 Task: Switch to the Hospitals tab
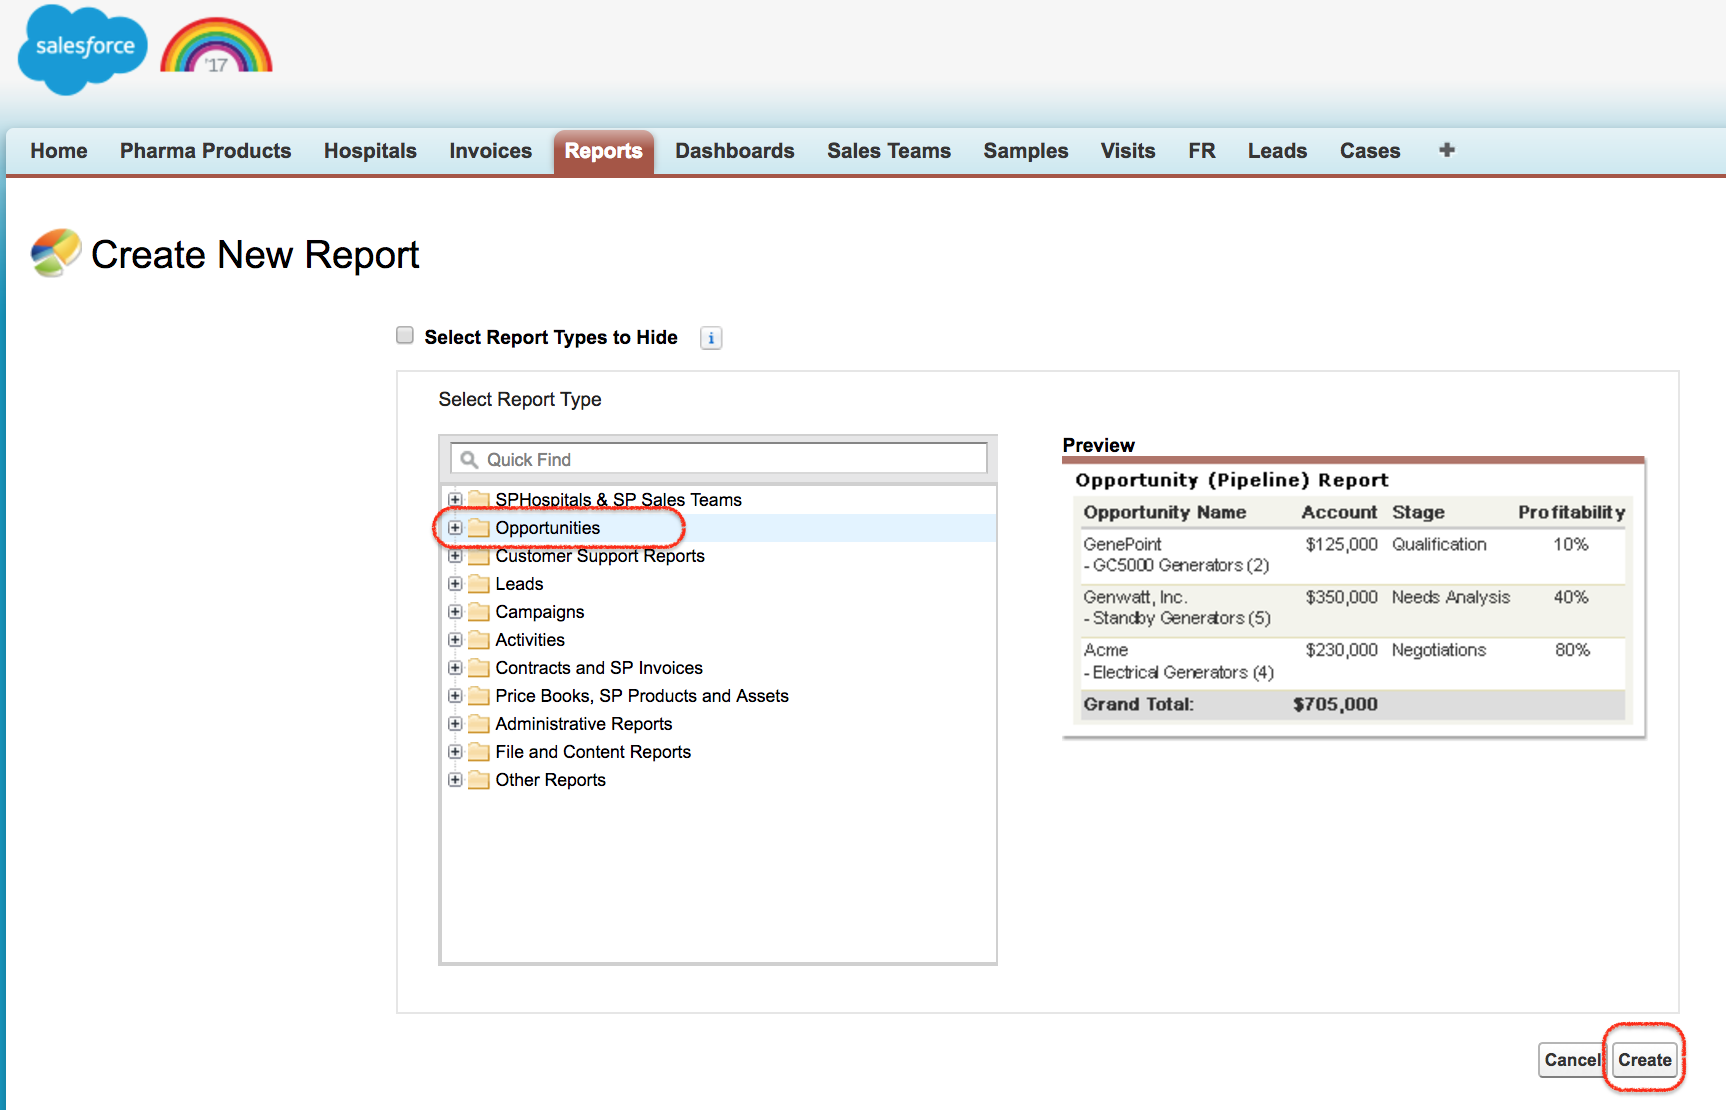pos(370,151)
